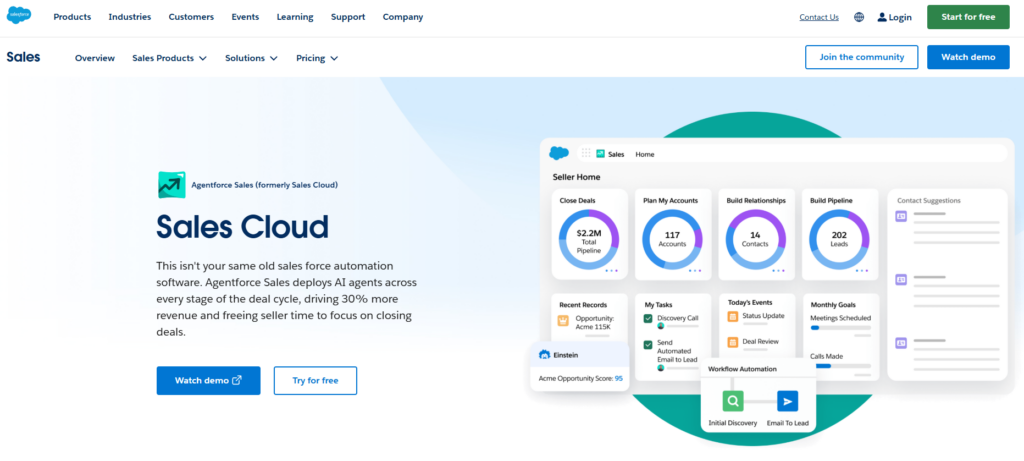Click the Salesforce cloud icon in dashboard image
The width and height of the screenshot is (1024, 461).
click(x=558, y=153)
